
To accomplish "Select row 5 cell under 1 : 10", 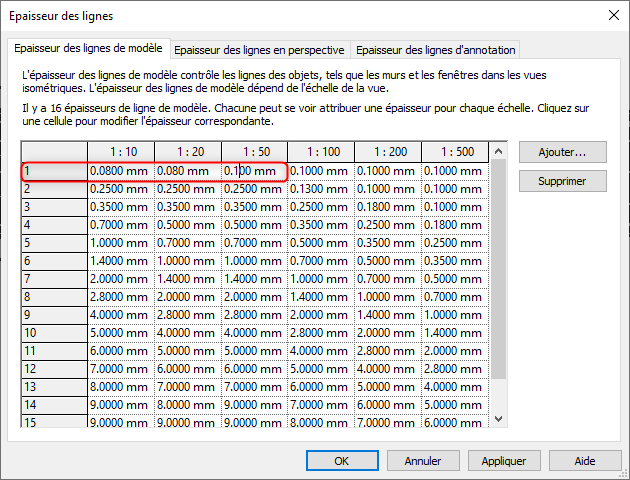I will pos(120,243).
